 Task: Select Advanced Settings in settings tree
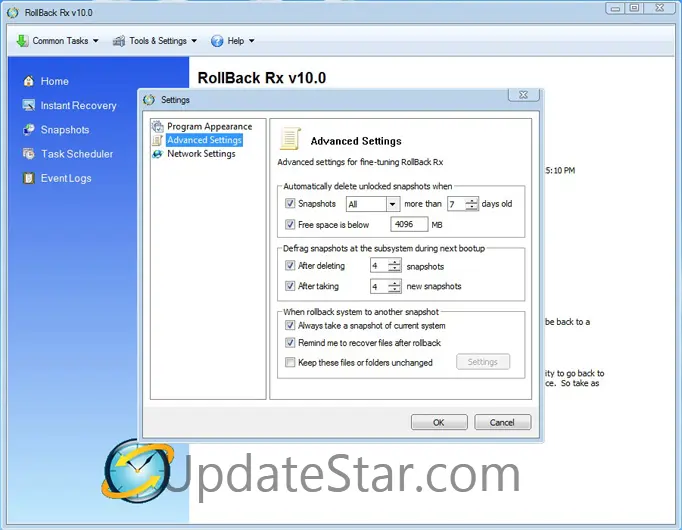[x=204, y=140]
